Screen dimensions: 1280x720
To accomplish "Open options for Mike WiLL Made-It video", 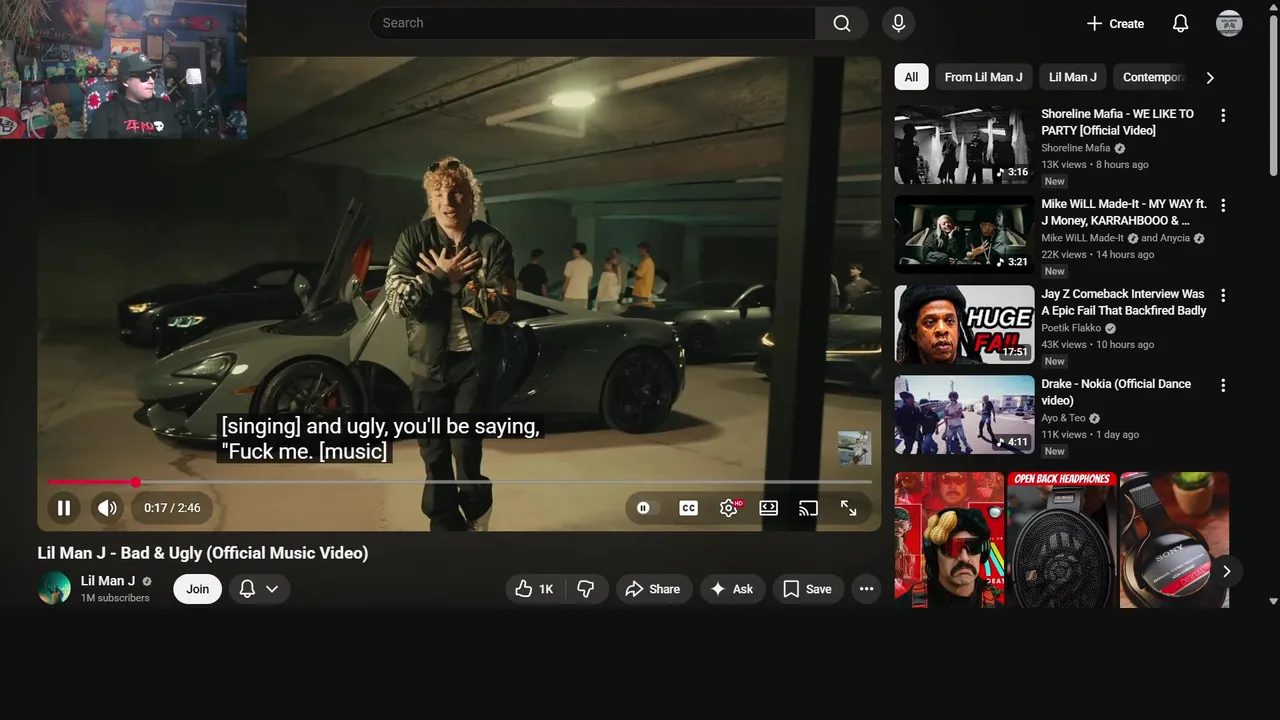I will click(1222, 205).
